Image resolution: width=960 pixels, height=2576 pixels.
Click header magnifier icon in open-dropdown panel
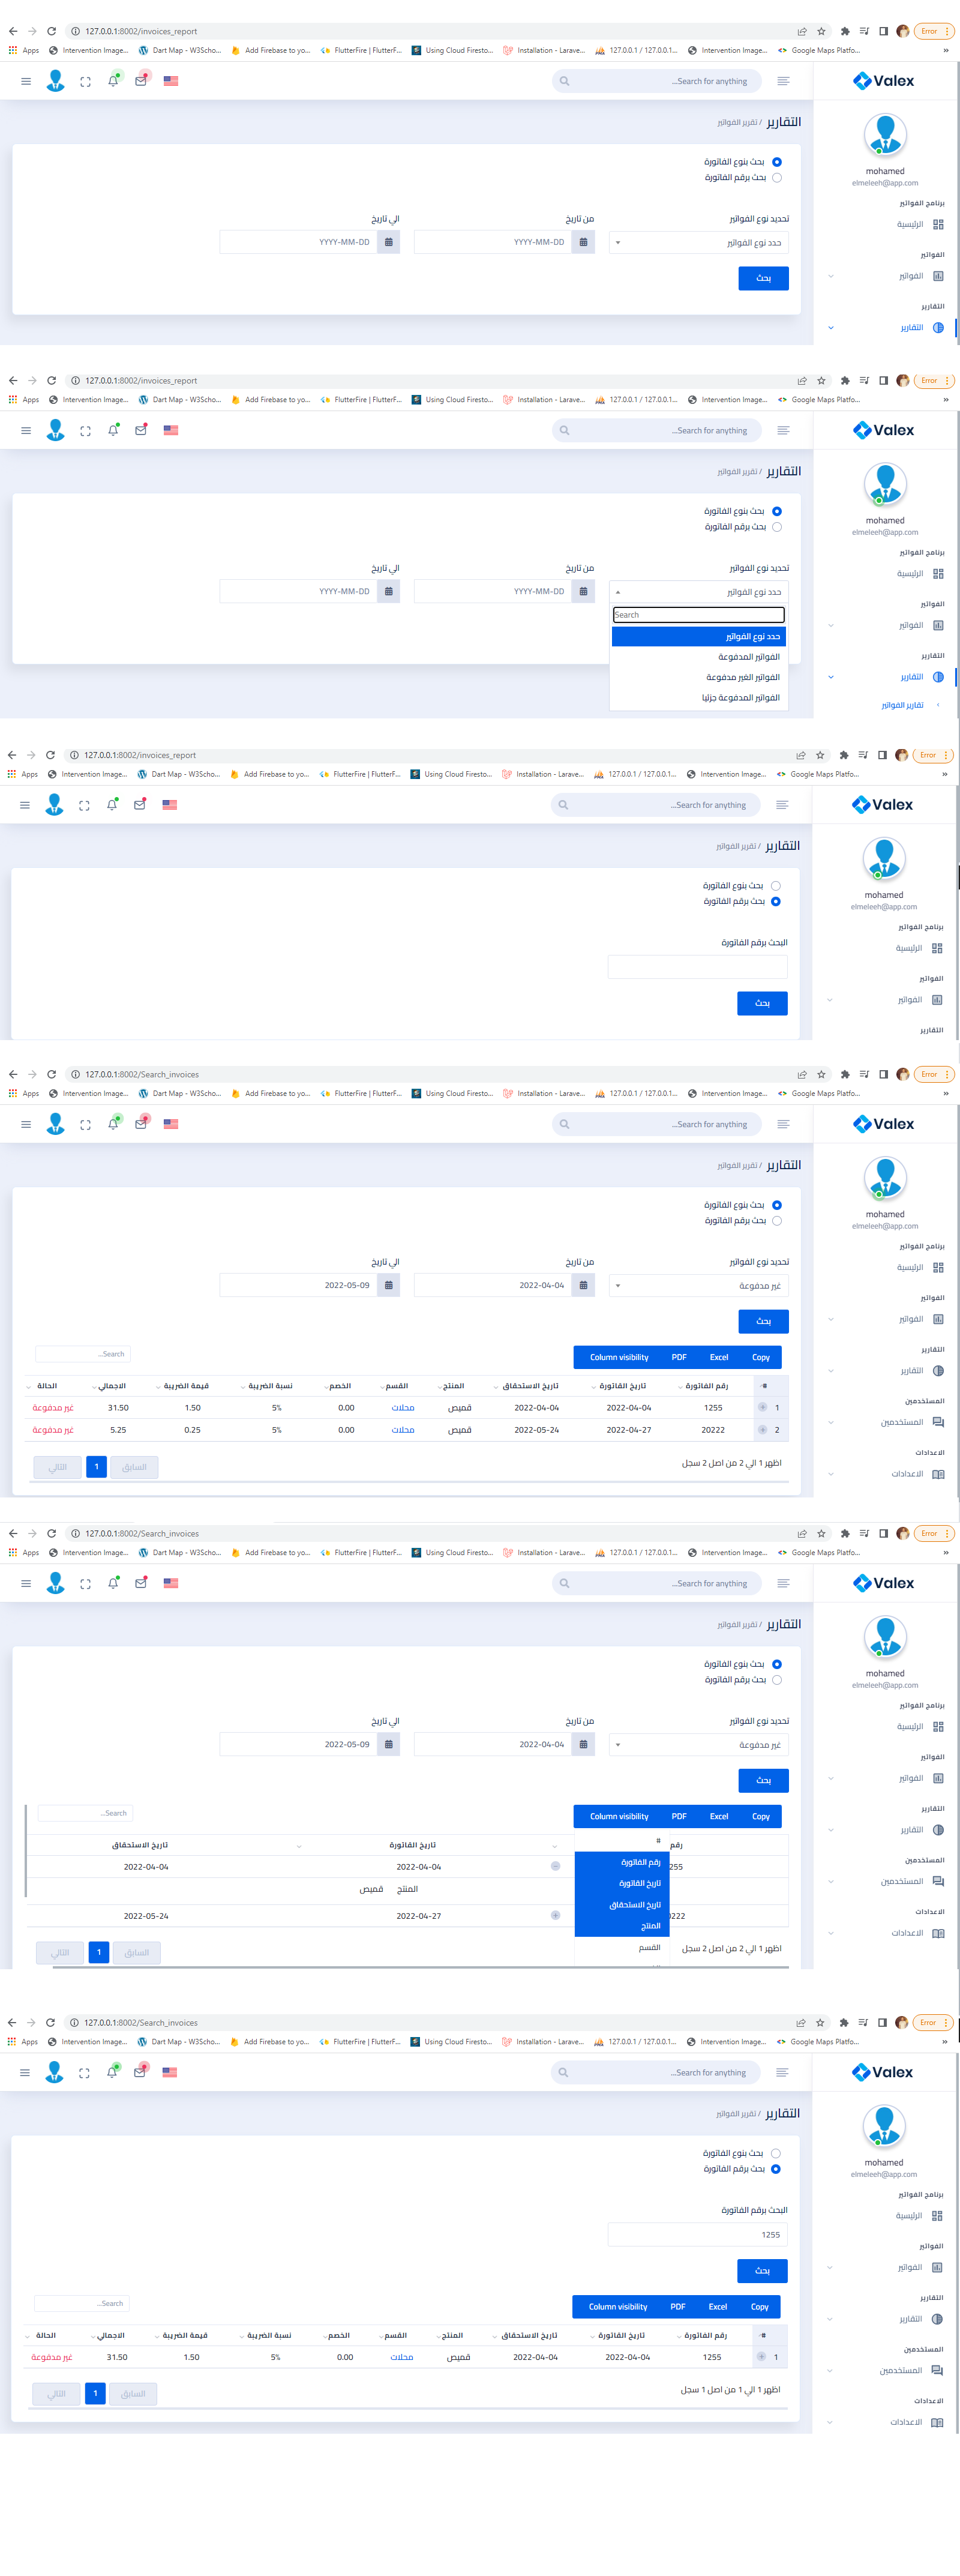(x=564, y=431)
